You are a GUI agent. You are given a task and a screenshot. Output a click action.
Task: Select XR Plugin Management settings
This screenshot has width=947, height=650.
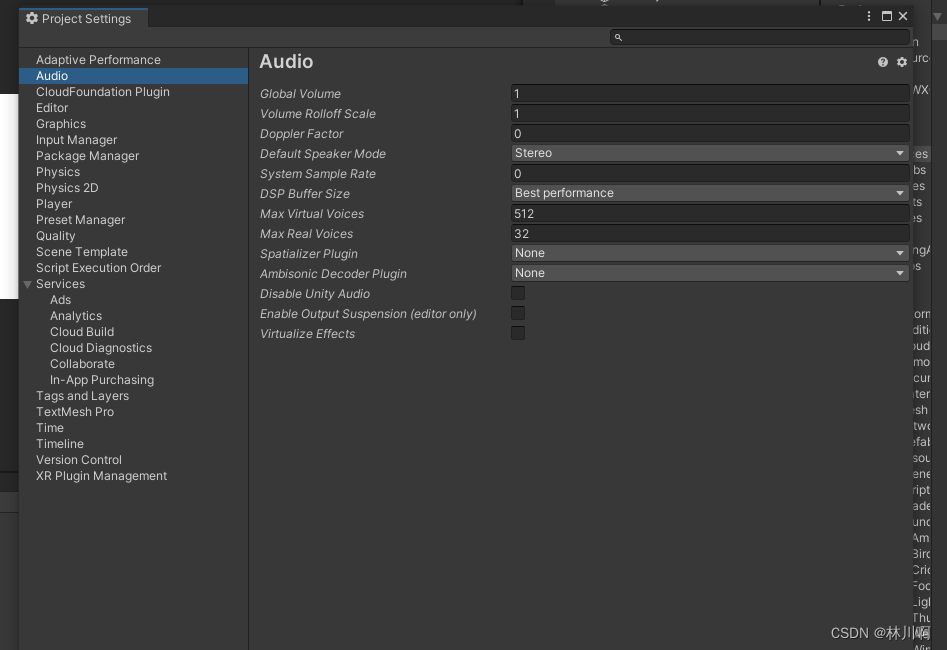pyautogui.click(x=101, y=475)
